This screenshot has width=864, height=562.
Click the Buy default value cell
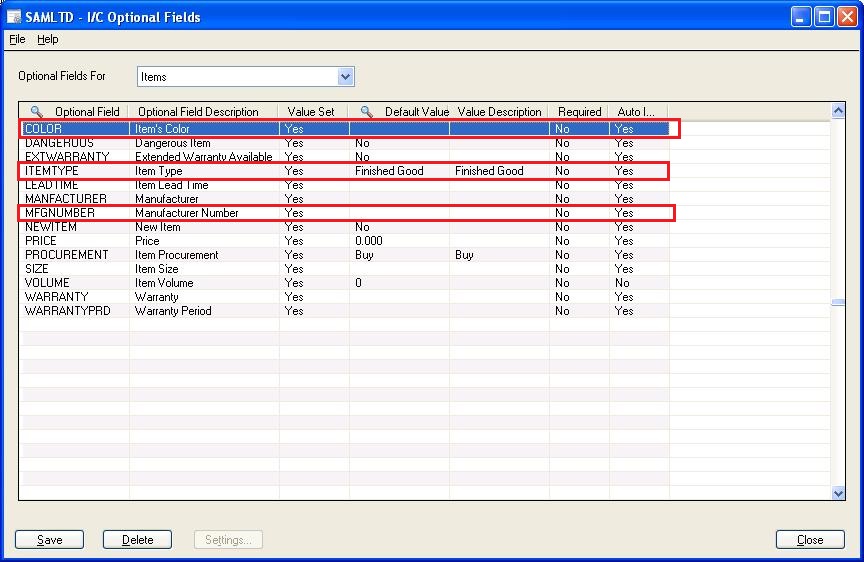click(x=399, y=255)
